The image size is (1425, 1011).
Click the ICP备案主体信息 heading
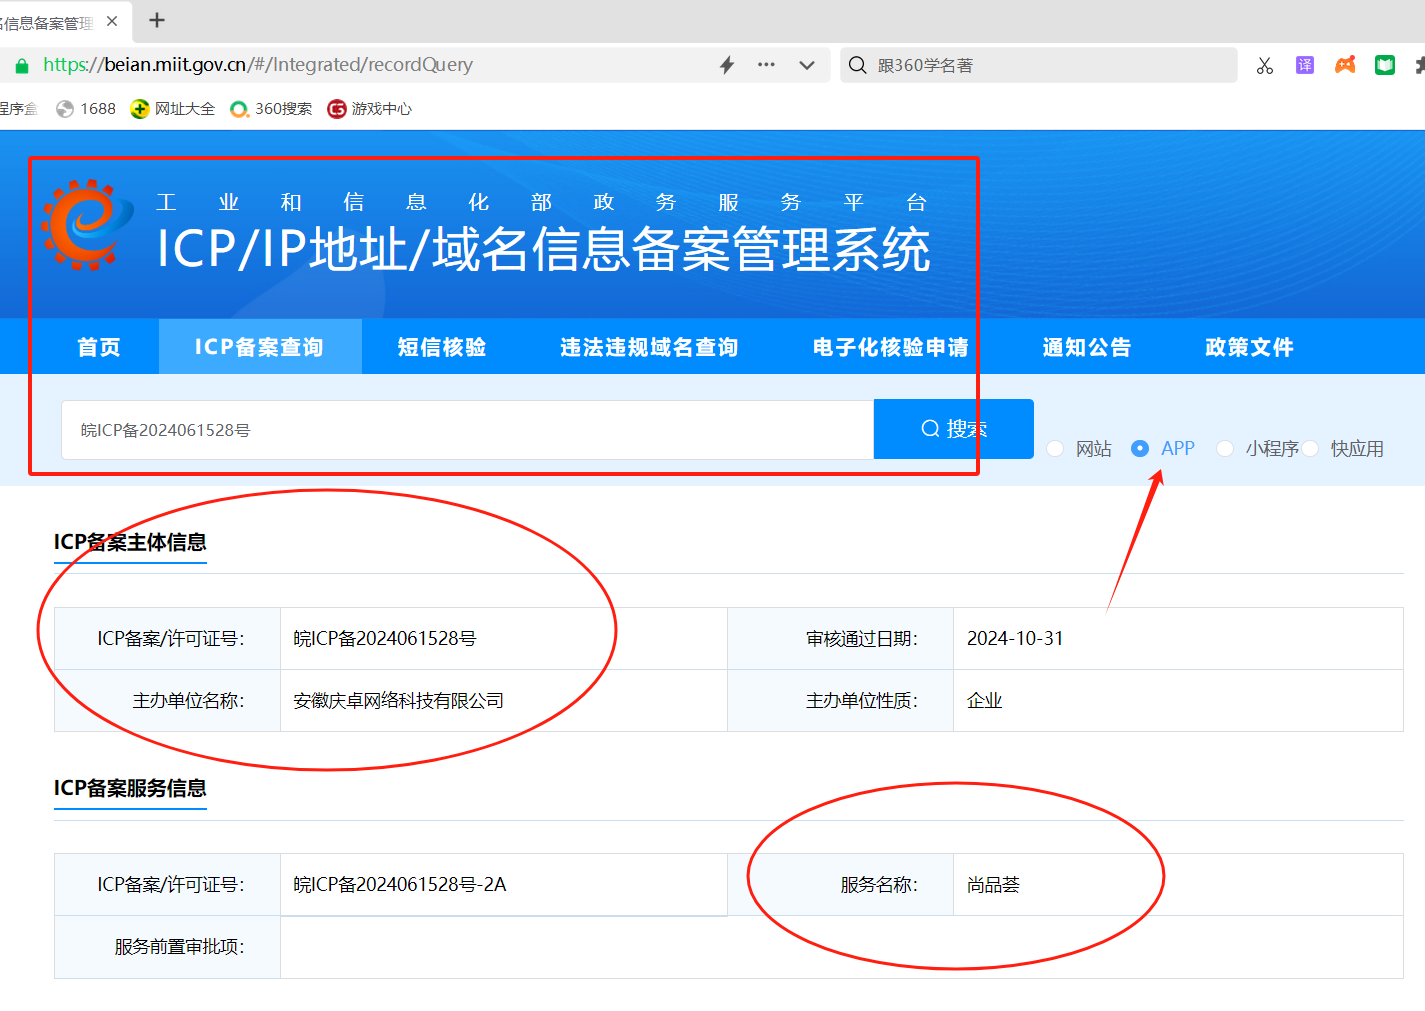coord(130,542)
